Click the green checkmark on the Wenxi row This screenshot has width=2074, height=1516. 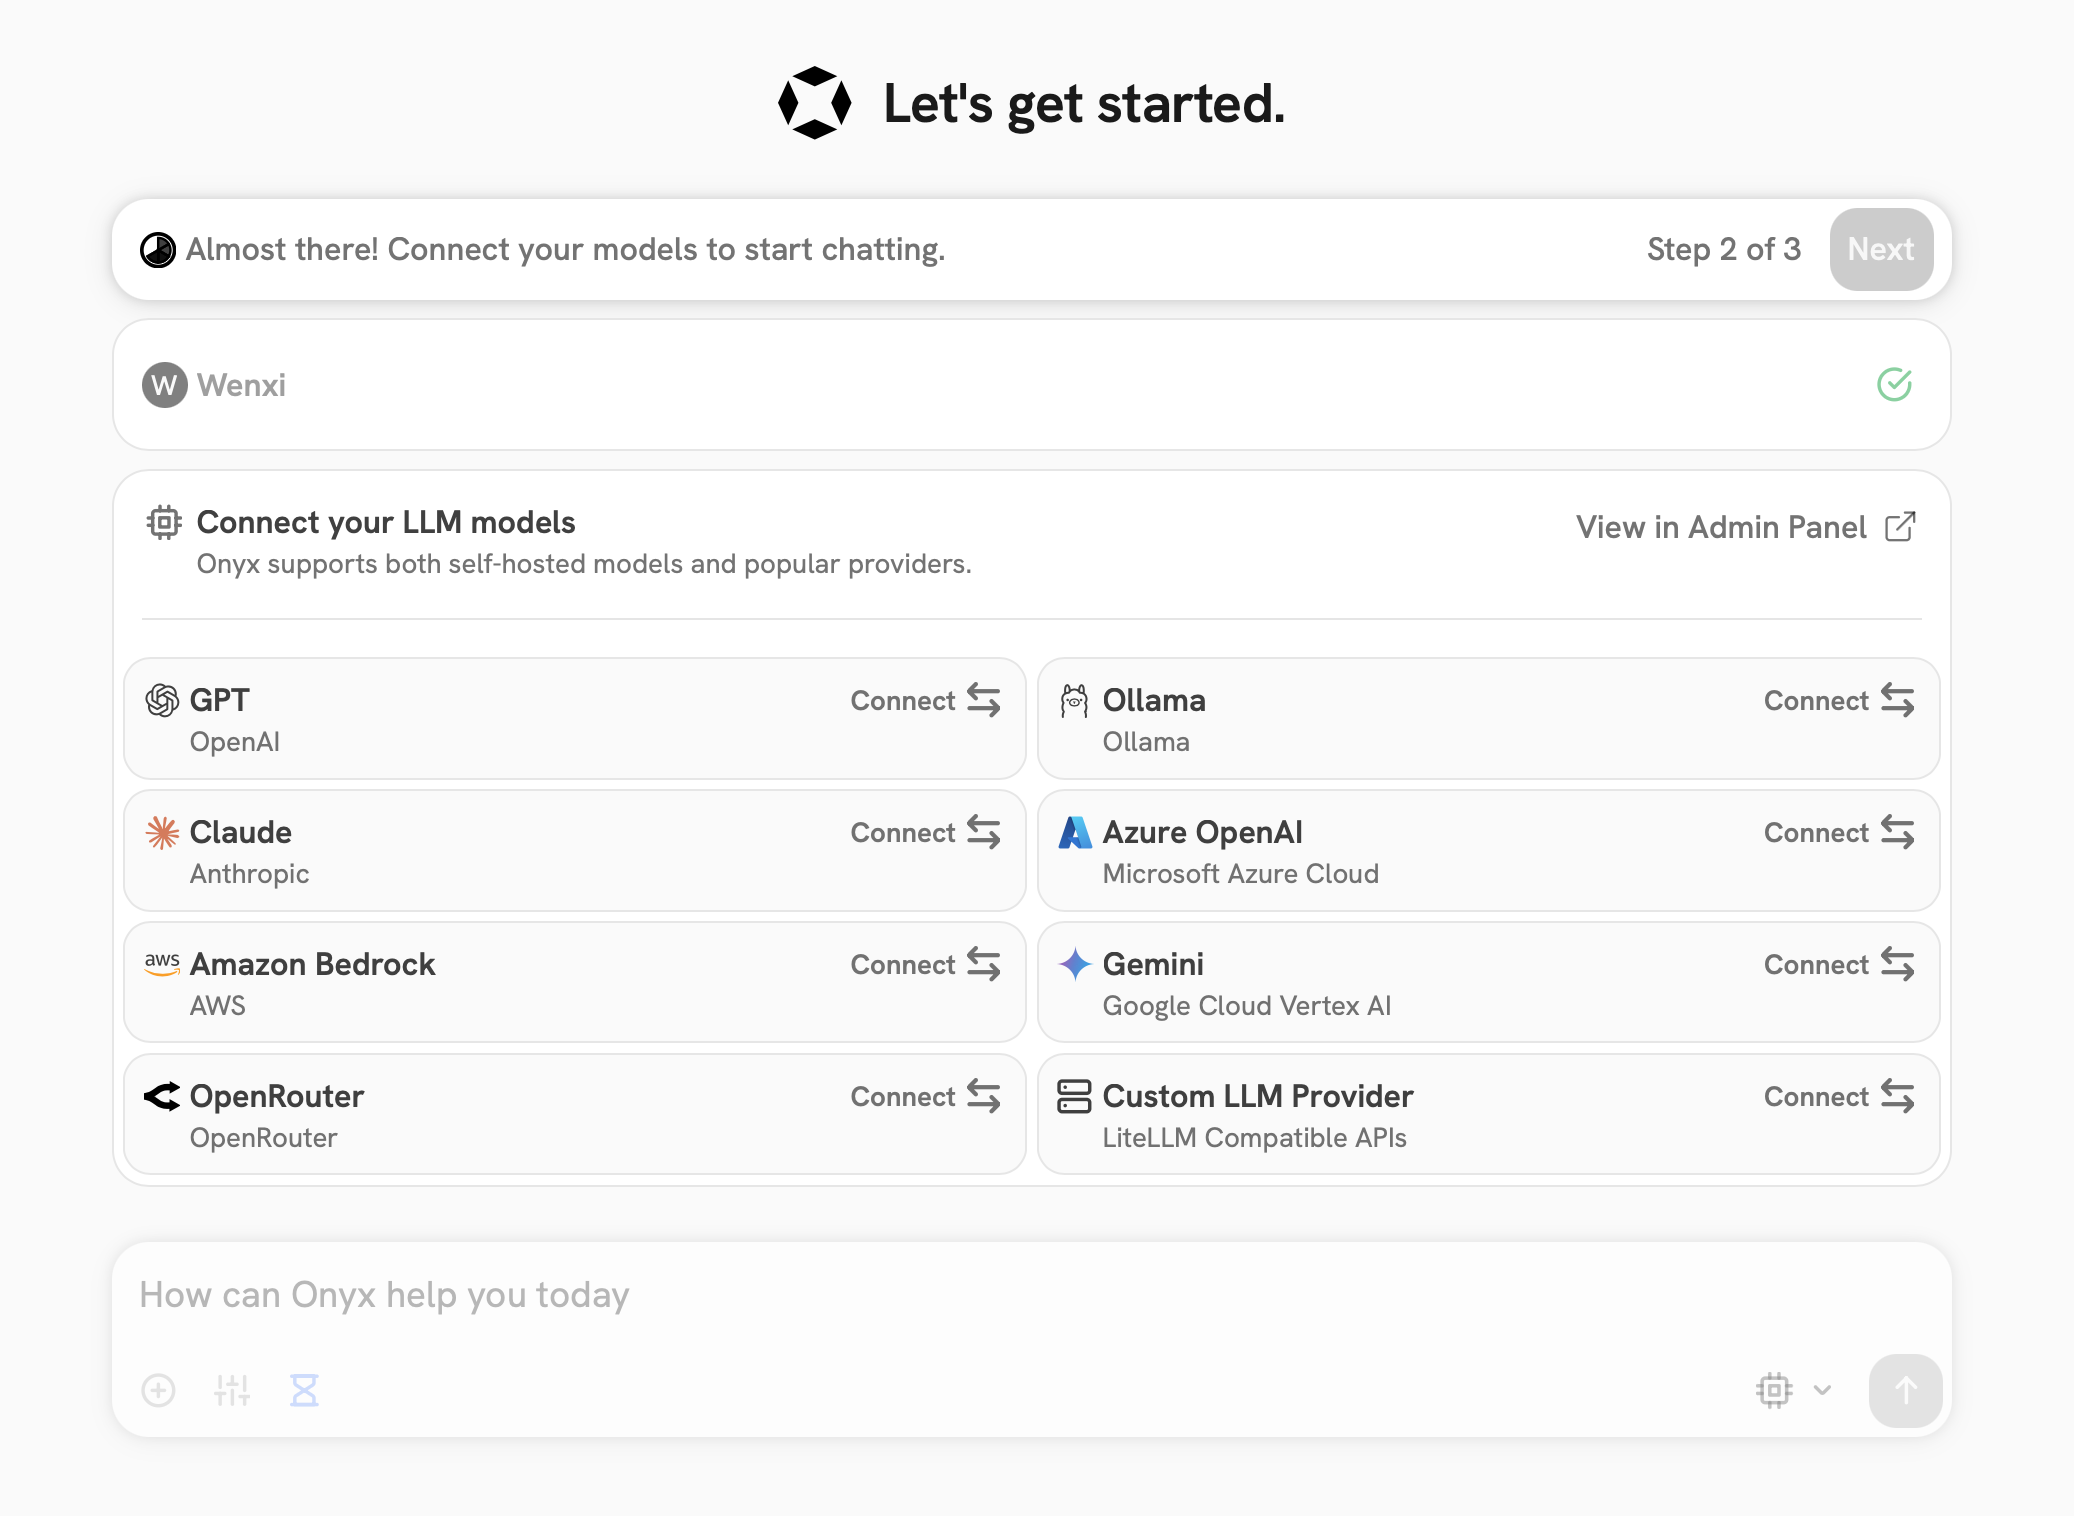(1895, 385)
